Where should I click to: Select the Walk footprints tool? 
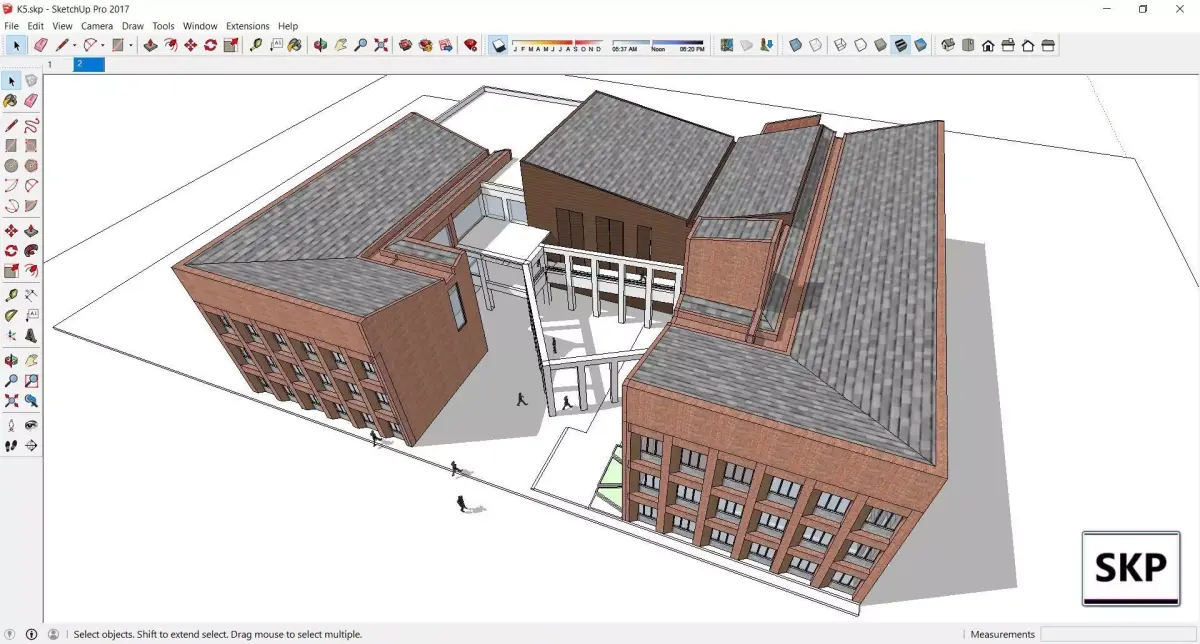[11, 445]
